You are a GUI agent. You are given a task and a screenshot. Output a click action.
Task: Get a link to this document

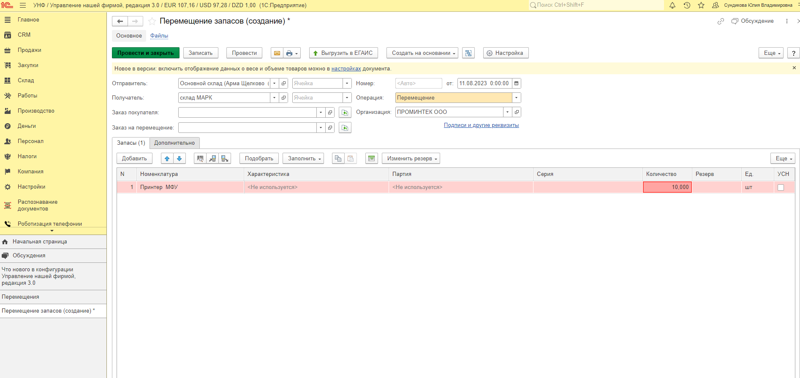(x=720, y=21)
